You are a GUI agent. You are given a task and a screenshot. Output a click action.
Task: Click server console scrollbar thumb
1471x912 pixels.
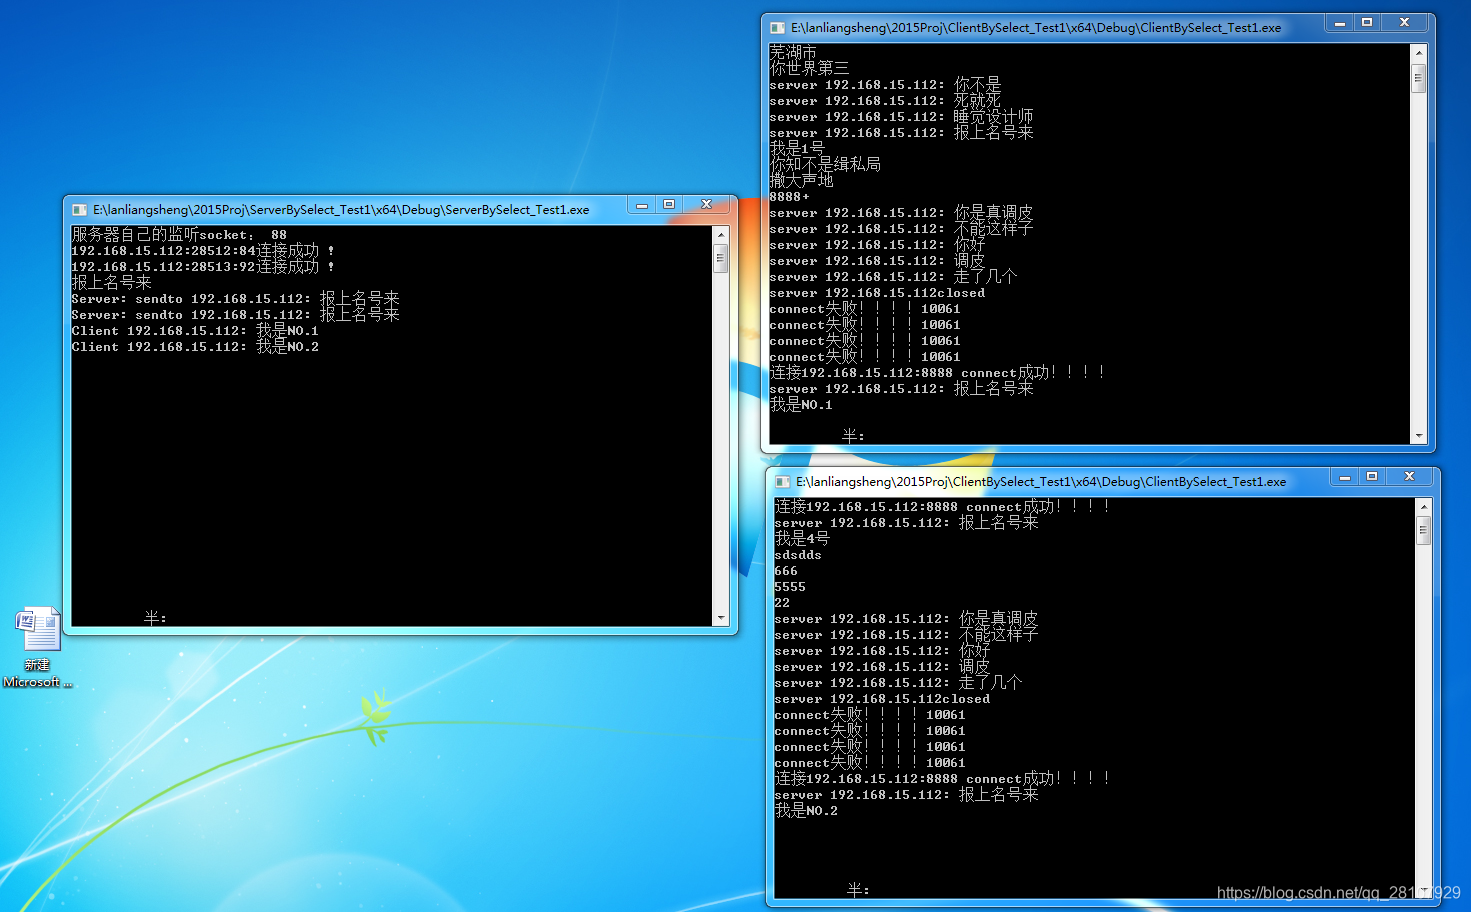coord(721,258)
